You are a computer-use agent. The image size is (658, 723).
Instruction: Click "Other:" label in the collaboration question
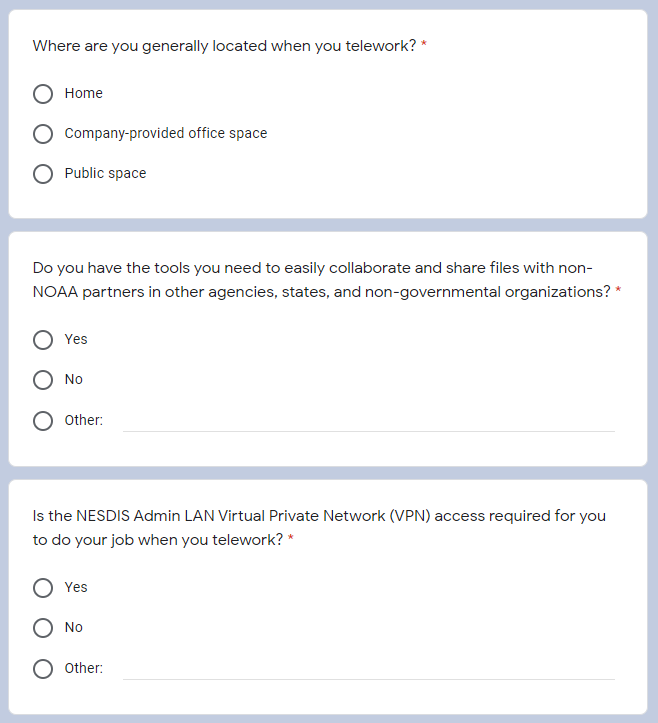pos(84,420)
